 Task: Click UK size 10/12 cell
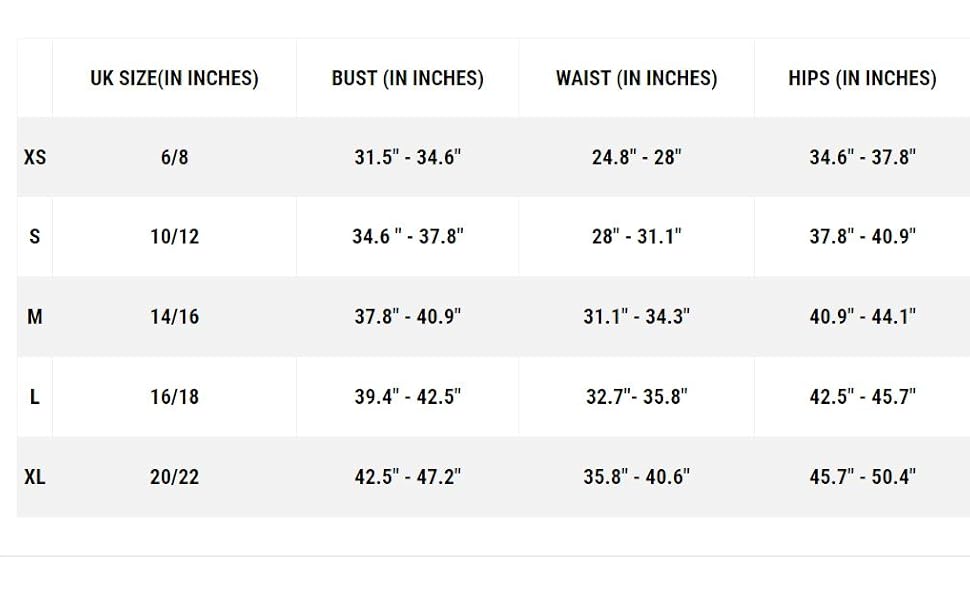(174, 237)
